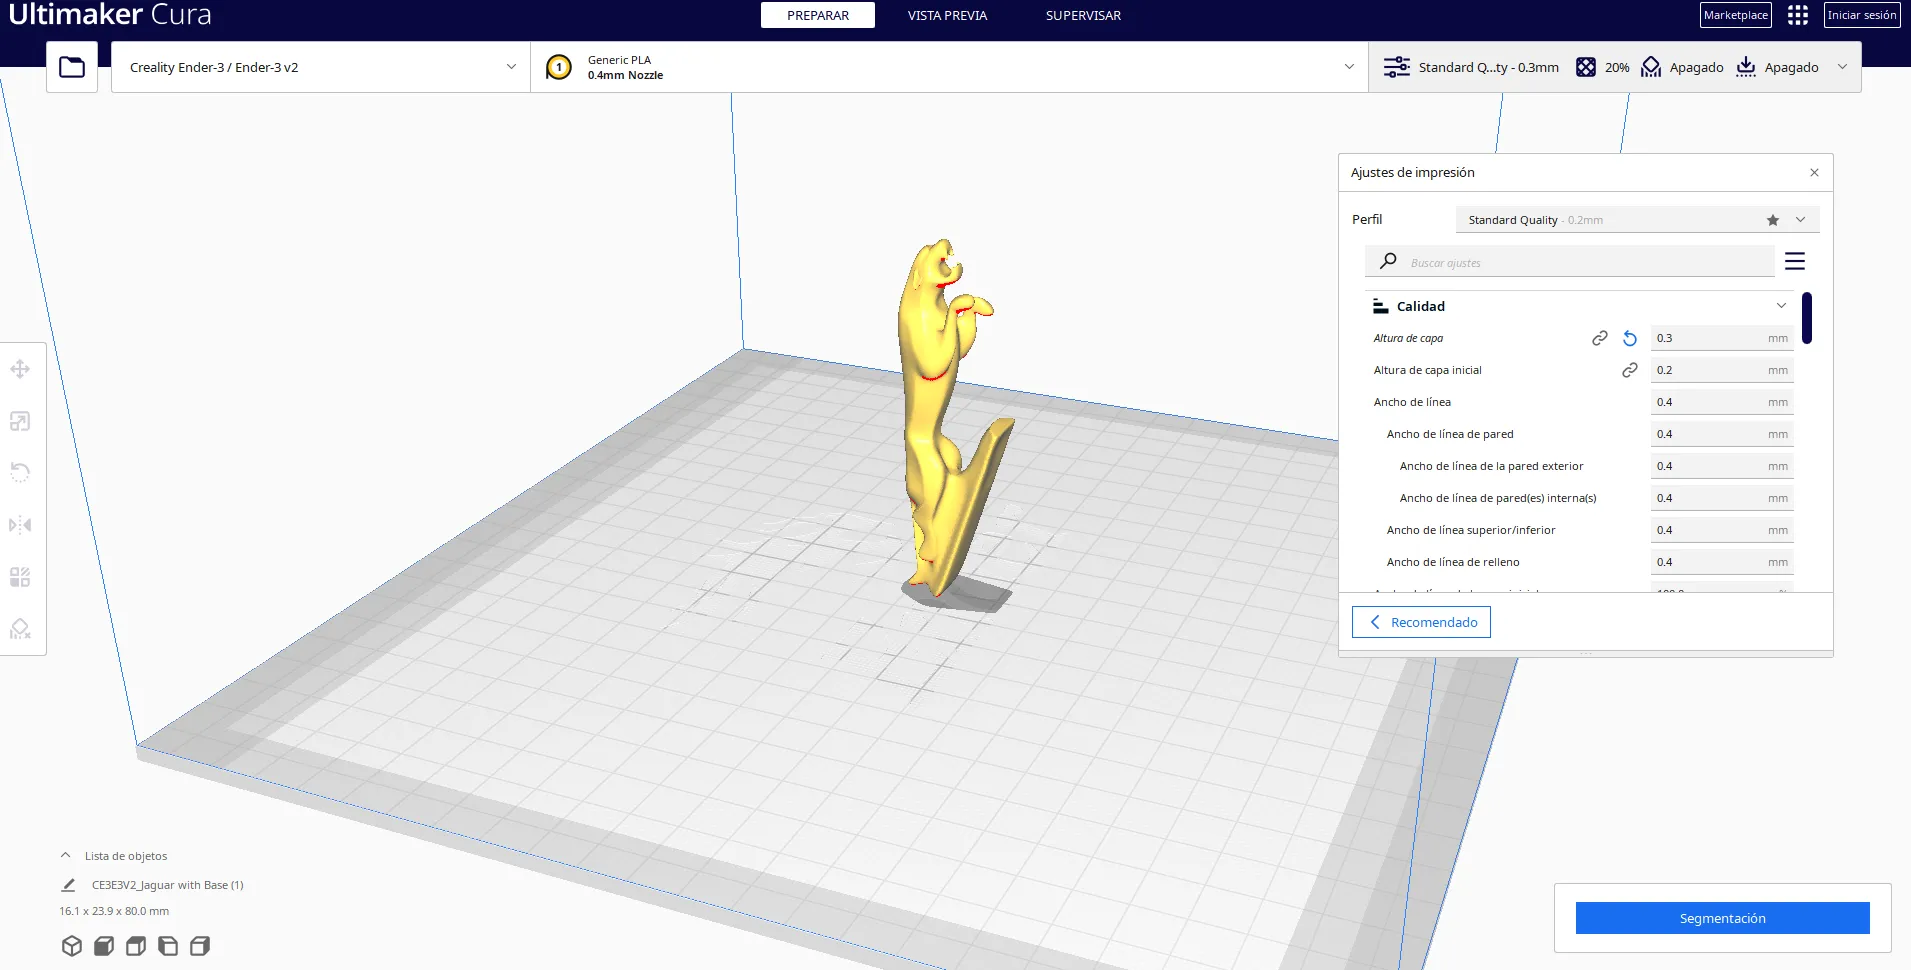The width and height of the screenshot is (1911, 970).
Task: Collapse the Calidad settings section
Action: coord(1781,306)
